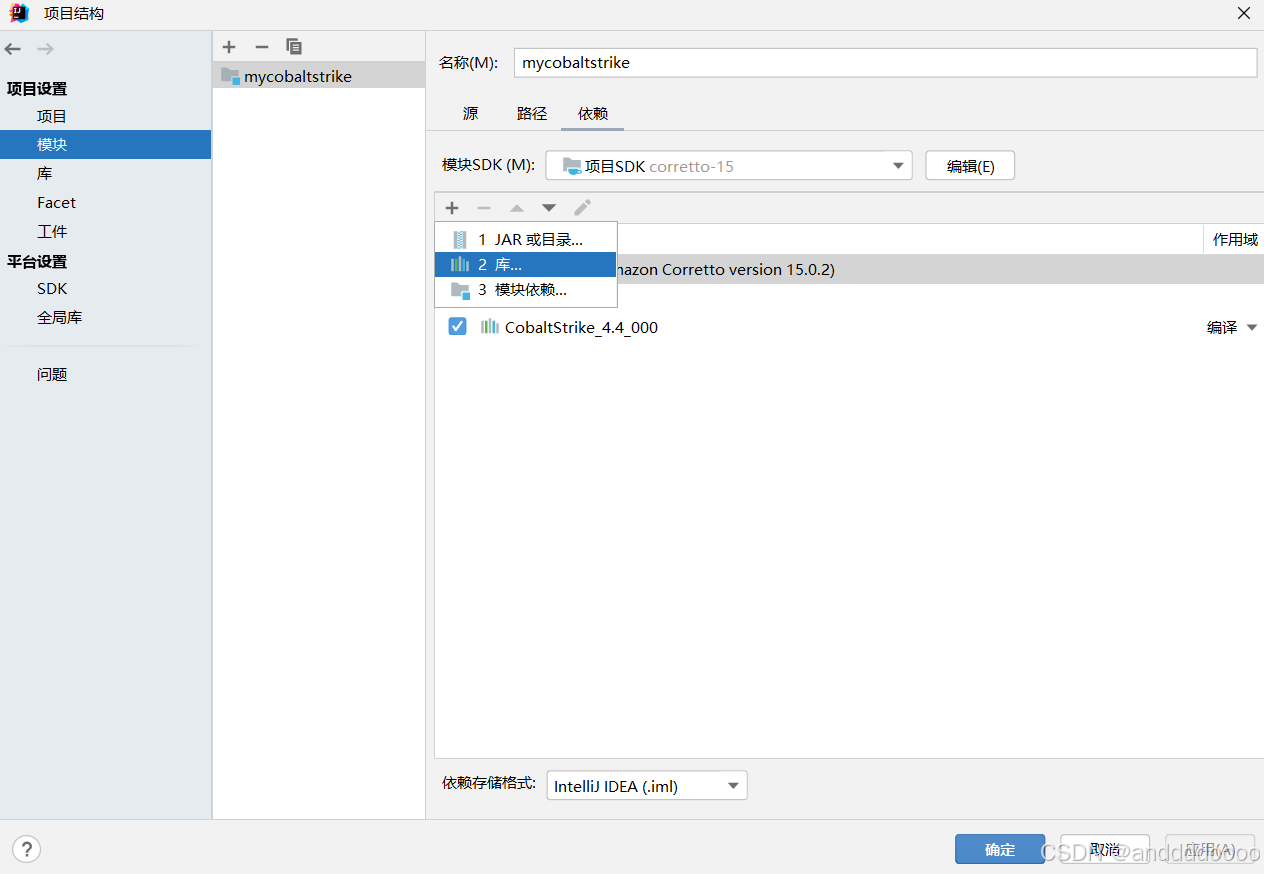The image size is (1264, 874).
Task: Close the project structure dialog
Action: 1244,13
